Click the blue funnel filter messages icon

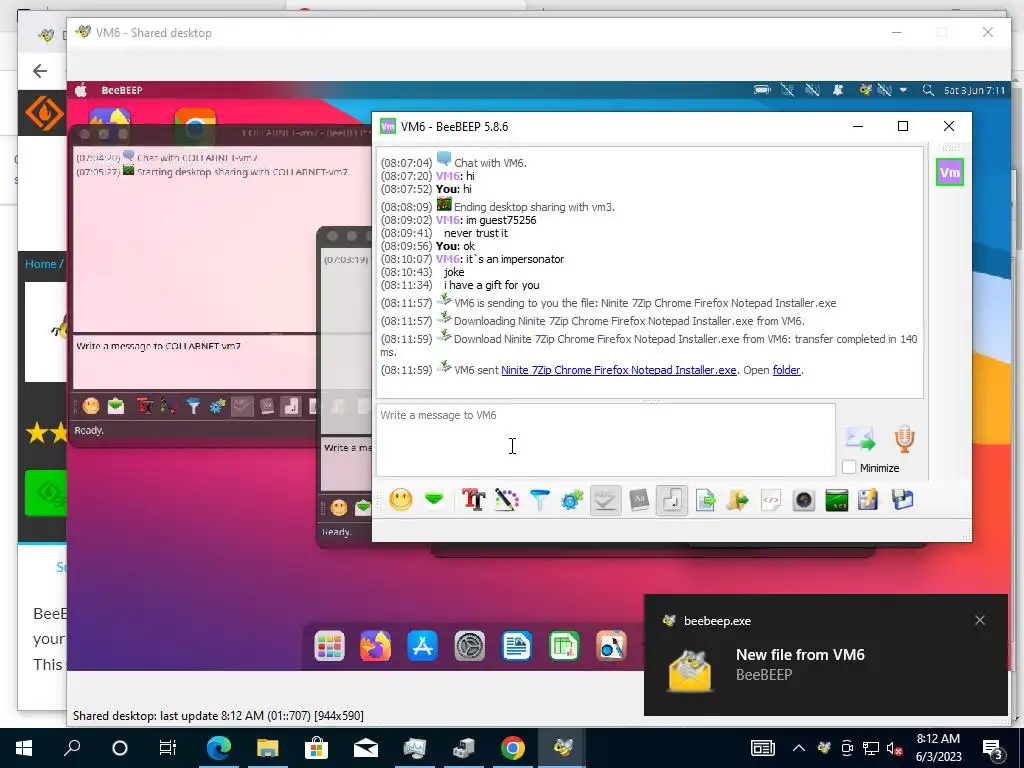(539, 500)
